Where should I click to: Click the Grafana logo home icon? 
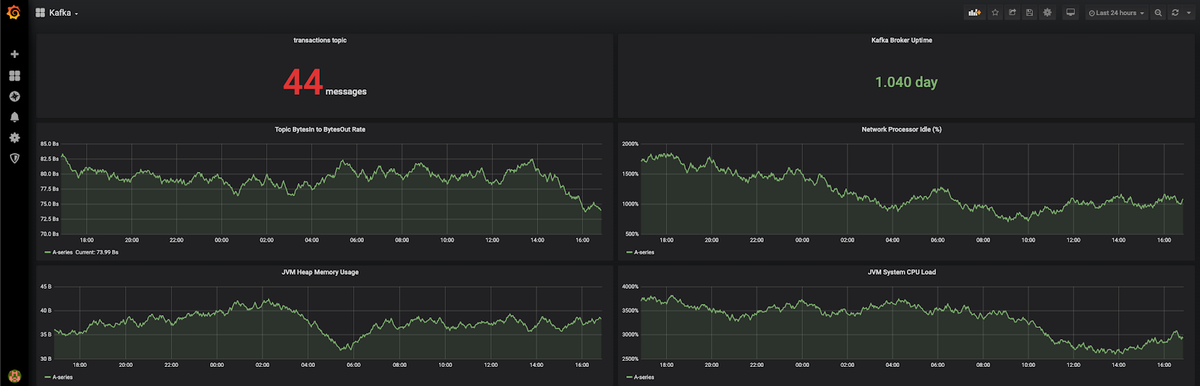[14, 13]
